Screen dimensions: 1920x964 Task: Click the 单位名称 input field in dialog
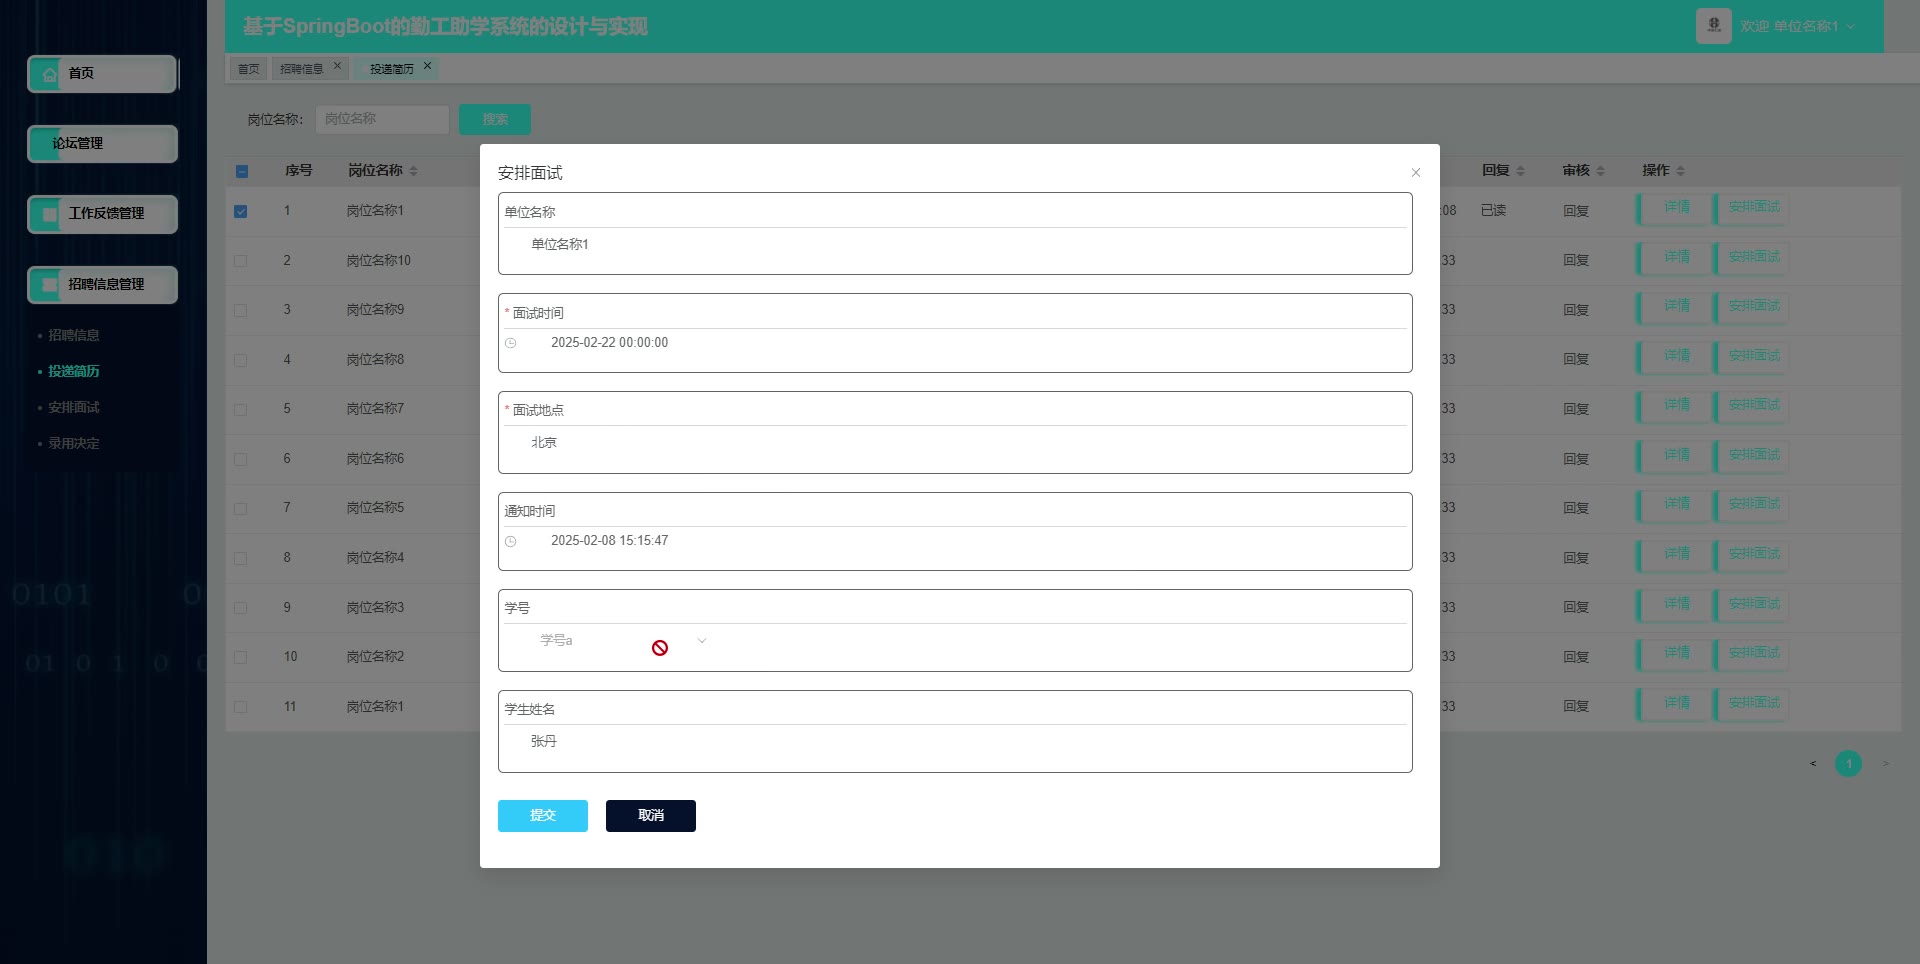point(955,245)
